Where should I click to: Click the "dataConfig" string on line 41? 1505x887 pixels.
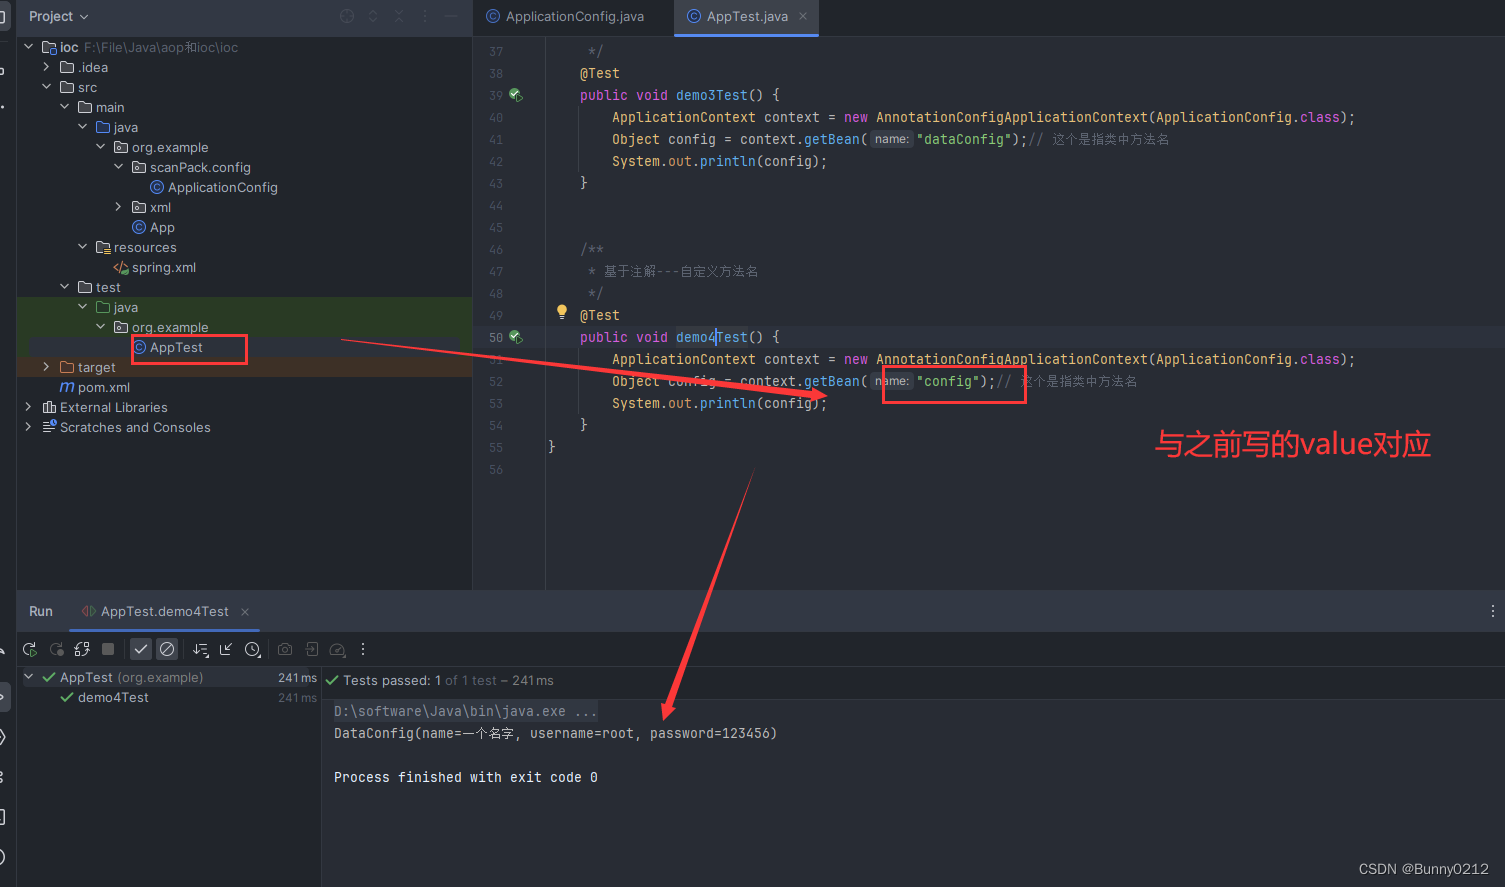964,139
